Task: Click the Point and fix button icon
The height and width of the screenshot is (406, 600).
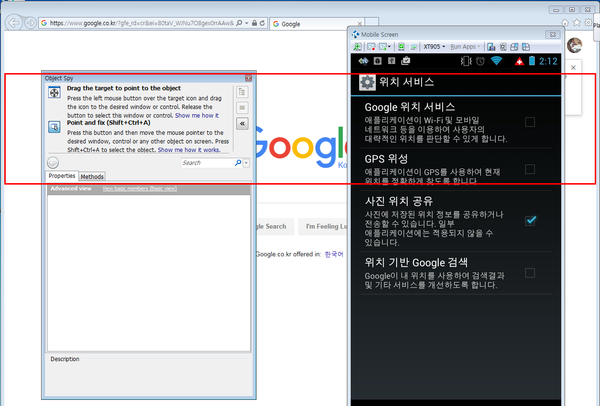Action: click(x=54, y=127)
